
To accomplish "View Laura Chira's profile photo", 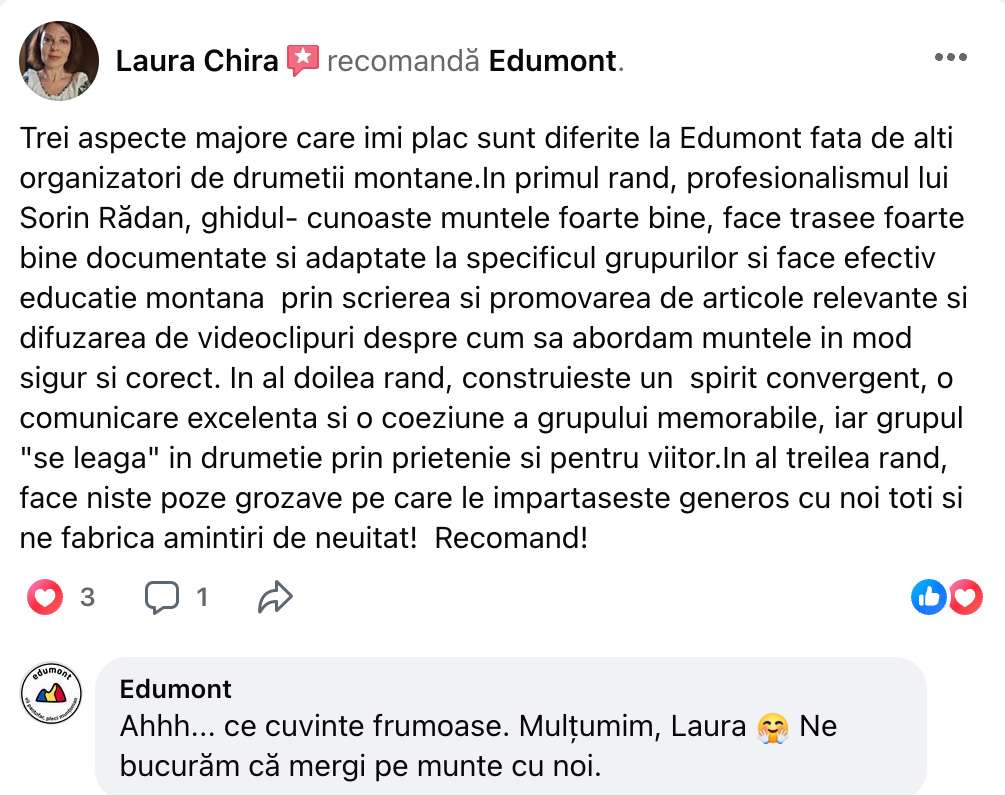I will click(x=59, y=61).
